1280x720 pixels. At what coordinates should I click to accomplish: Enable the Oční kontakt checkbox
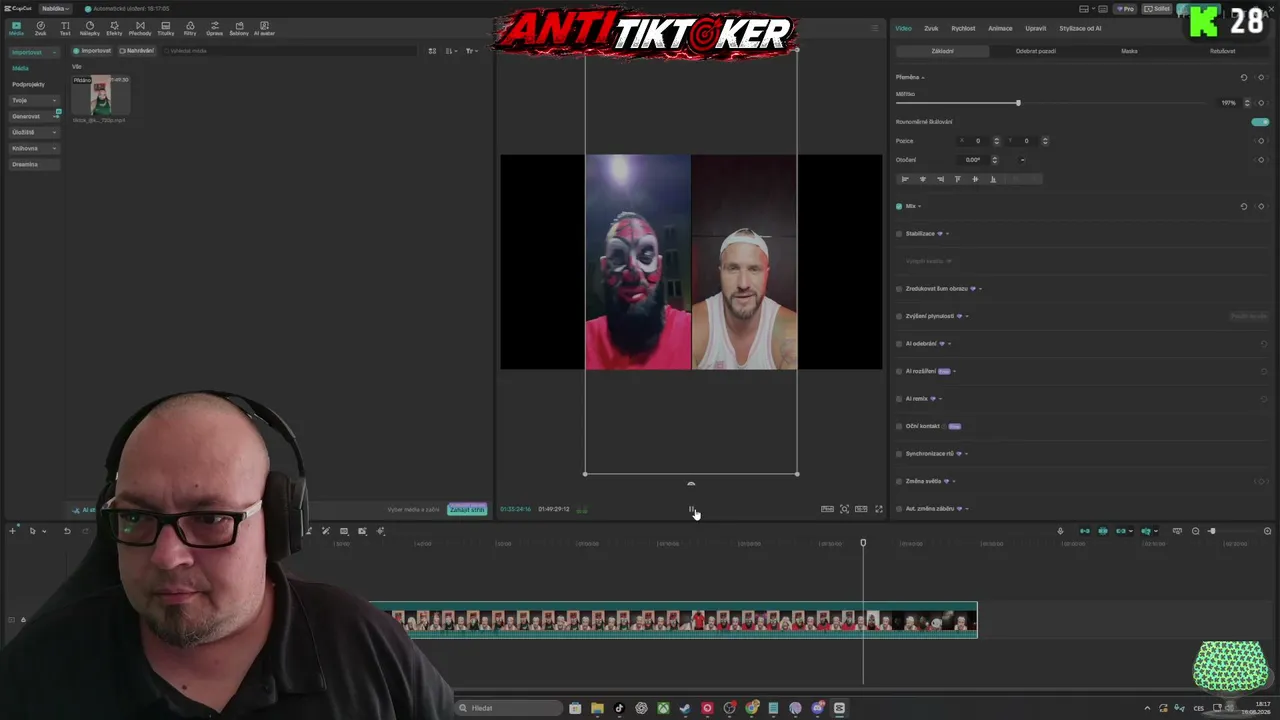(899, 426)
